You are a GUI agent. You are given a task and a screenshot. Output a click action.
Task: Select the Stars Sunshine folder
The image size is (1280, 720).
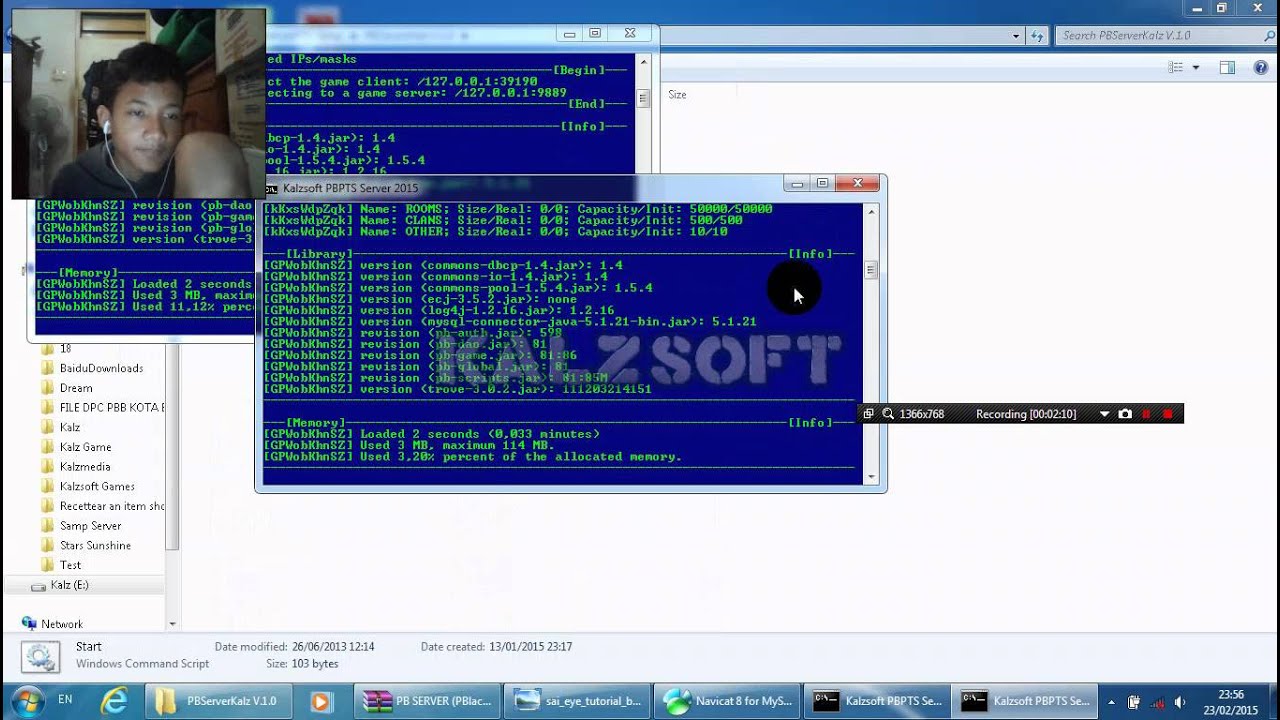95,546
